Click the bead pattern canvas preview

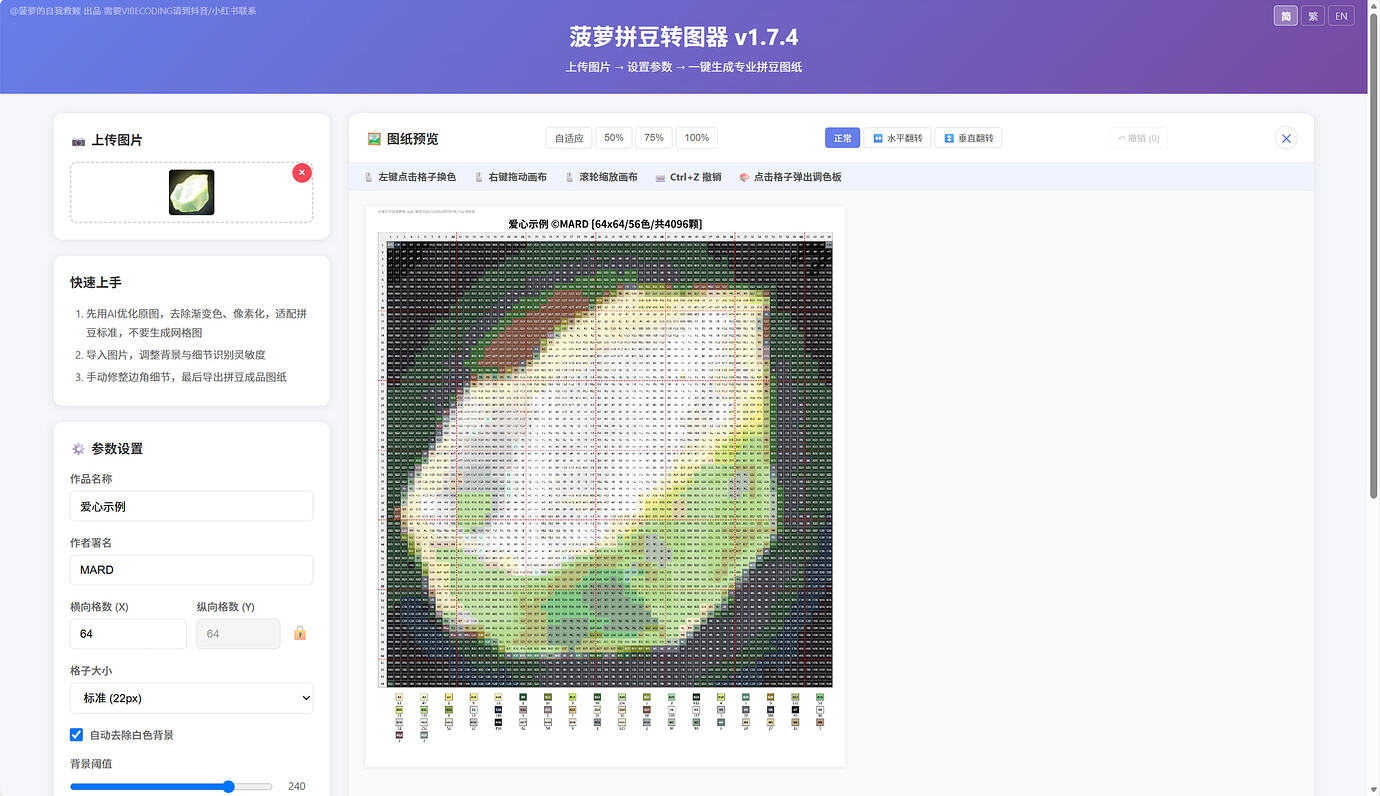point(605,487)
